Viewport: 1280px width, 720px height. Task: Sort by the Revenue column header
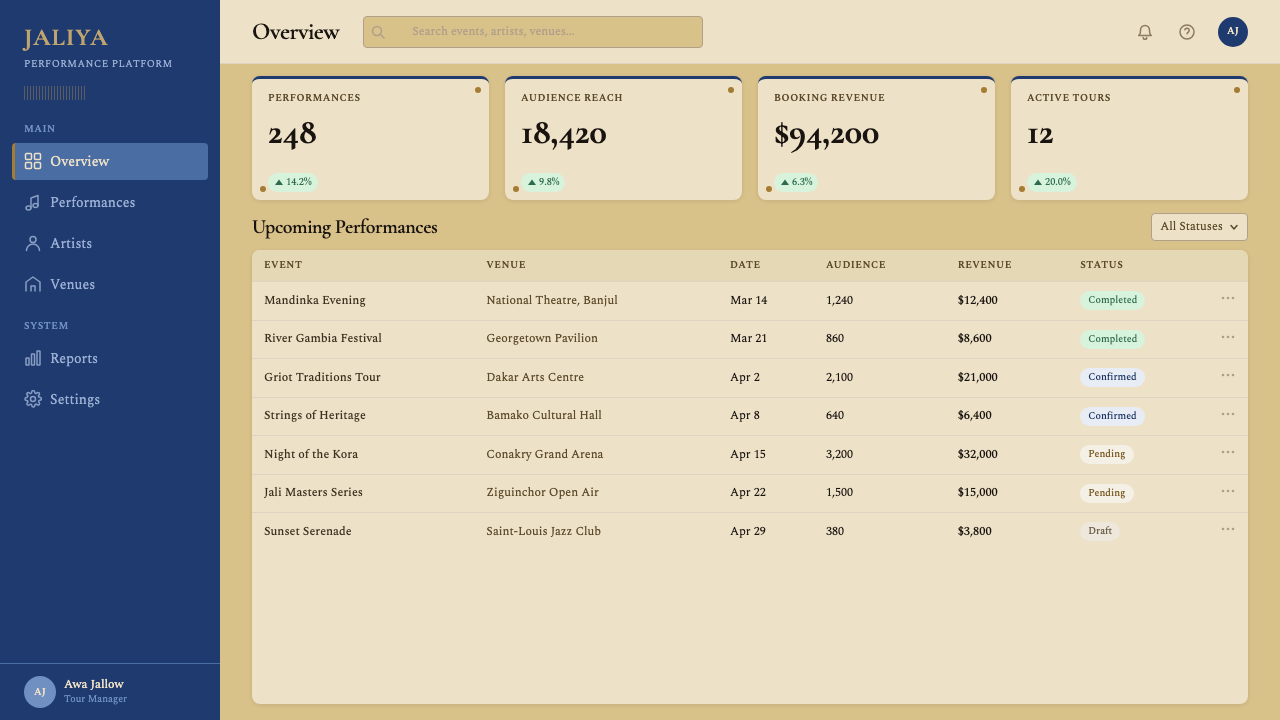pos(985,265)
